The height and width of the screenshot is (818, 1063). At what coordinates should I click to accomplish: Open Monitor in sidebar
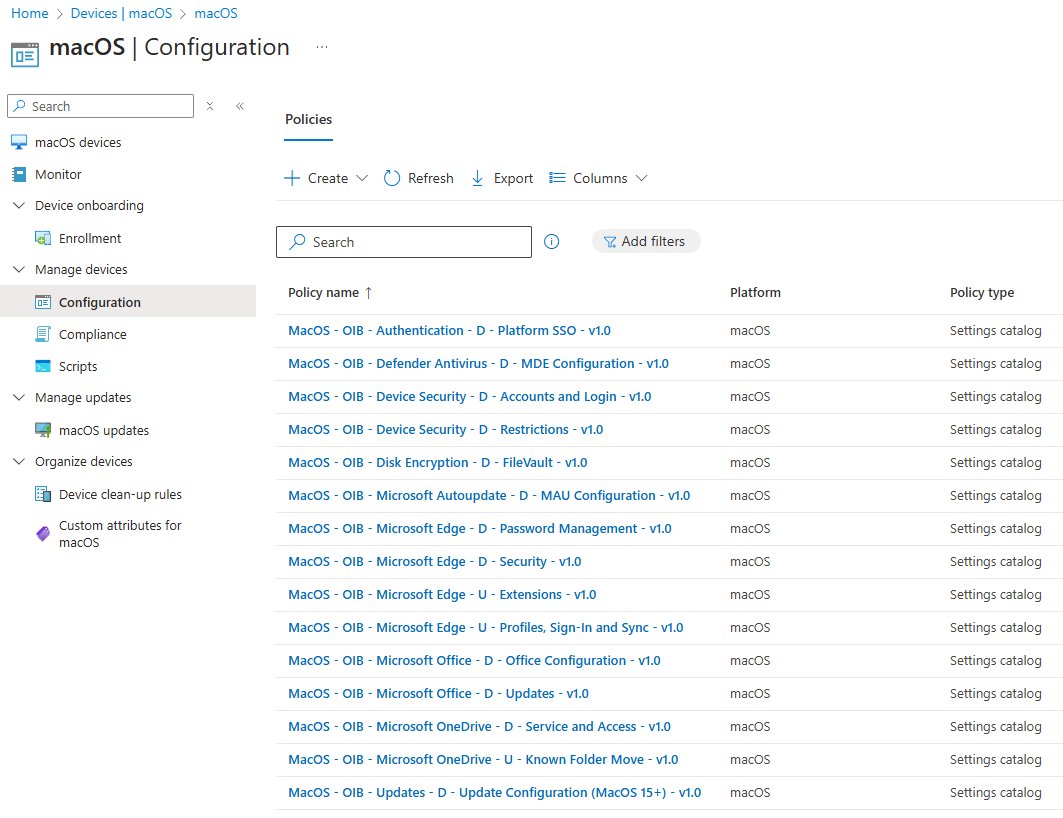click(x=58, y=174)
